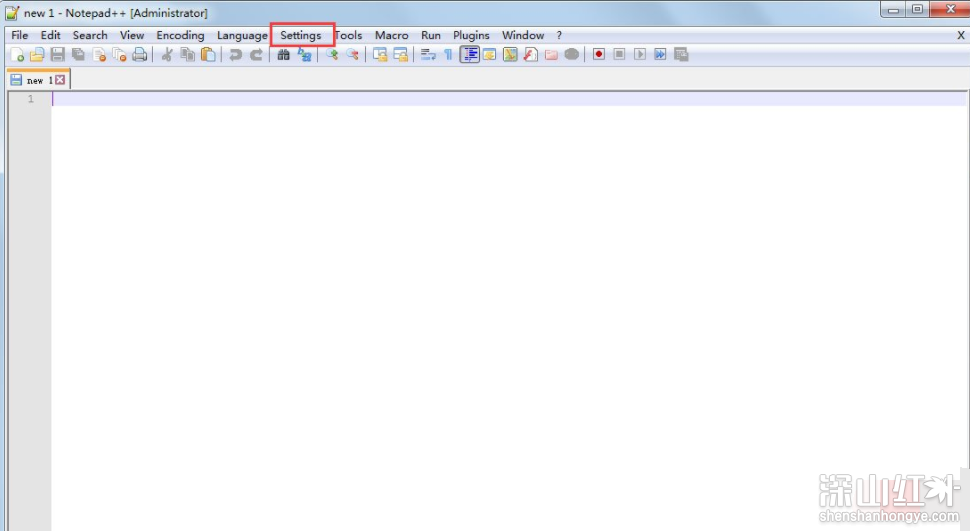Stop macro recording with the square button
The height and width of the screenshot is (531, 970).
[x=619, y=54]
